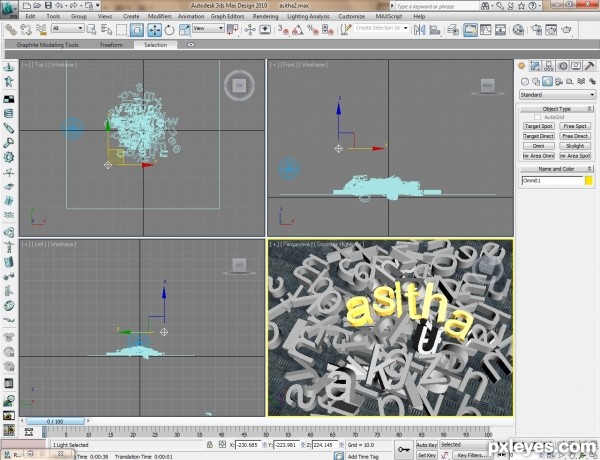
Task: Click the yellow object color swatch
Action: point(589,181)
